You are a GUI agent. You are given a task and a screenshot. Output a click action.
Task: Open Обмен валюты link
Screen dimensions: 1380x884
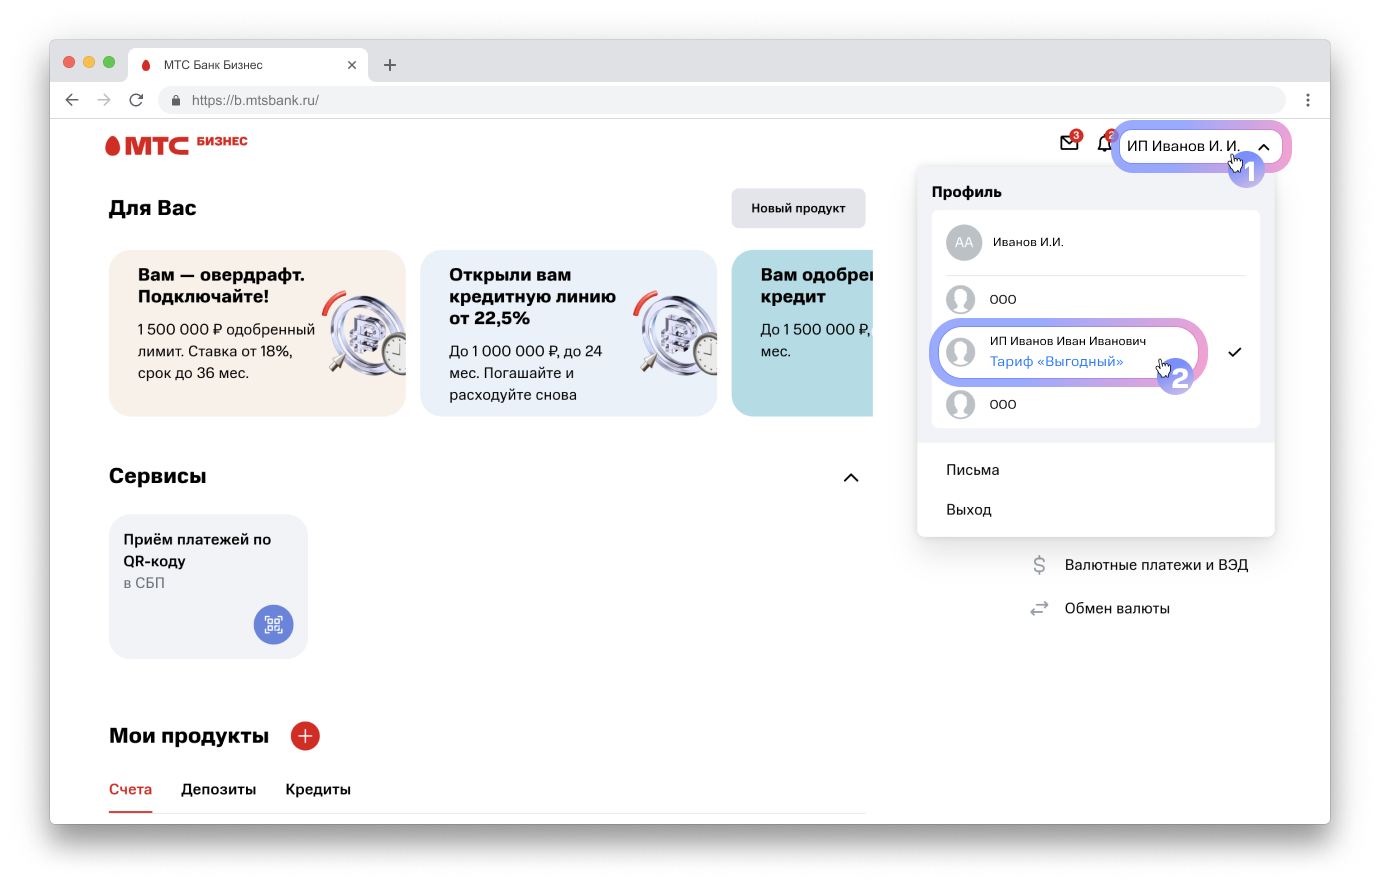click(1117, 608)
